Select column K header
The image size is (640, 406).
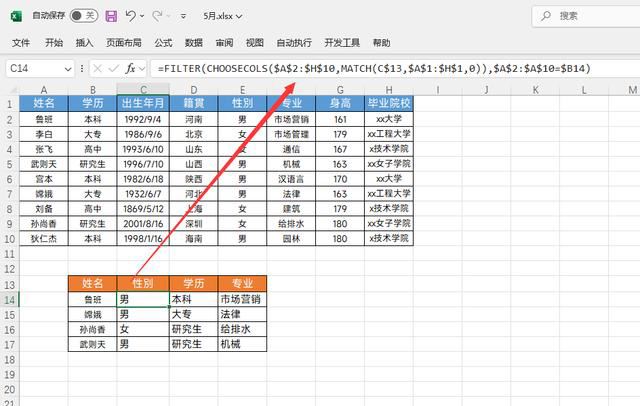point(536,90)
